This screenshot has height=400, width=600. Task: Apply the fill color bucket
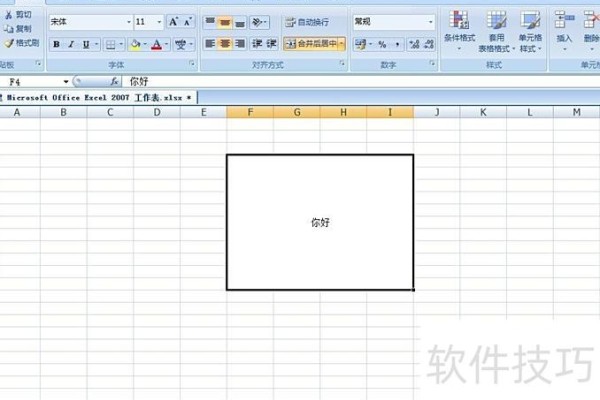135,44
